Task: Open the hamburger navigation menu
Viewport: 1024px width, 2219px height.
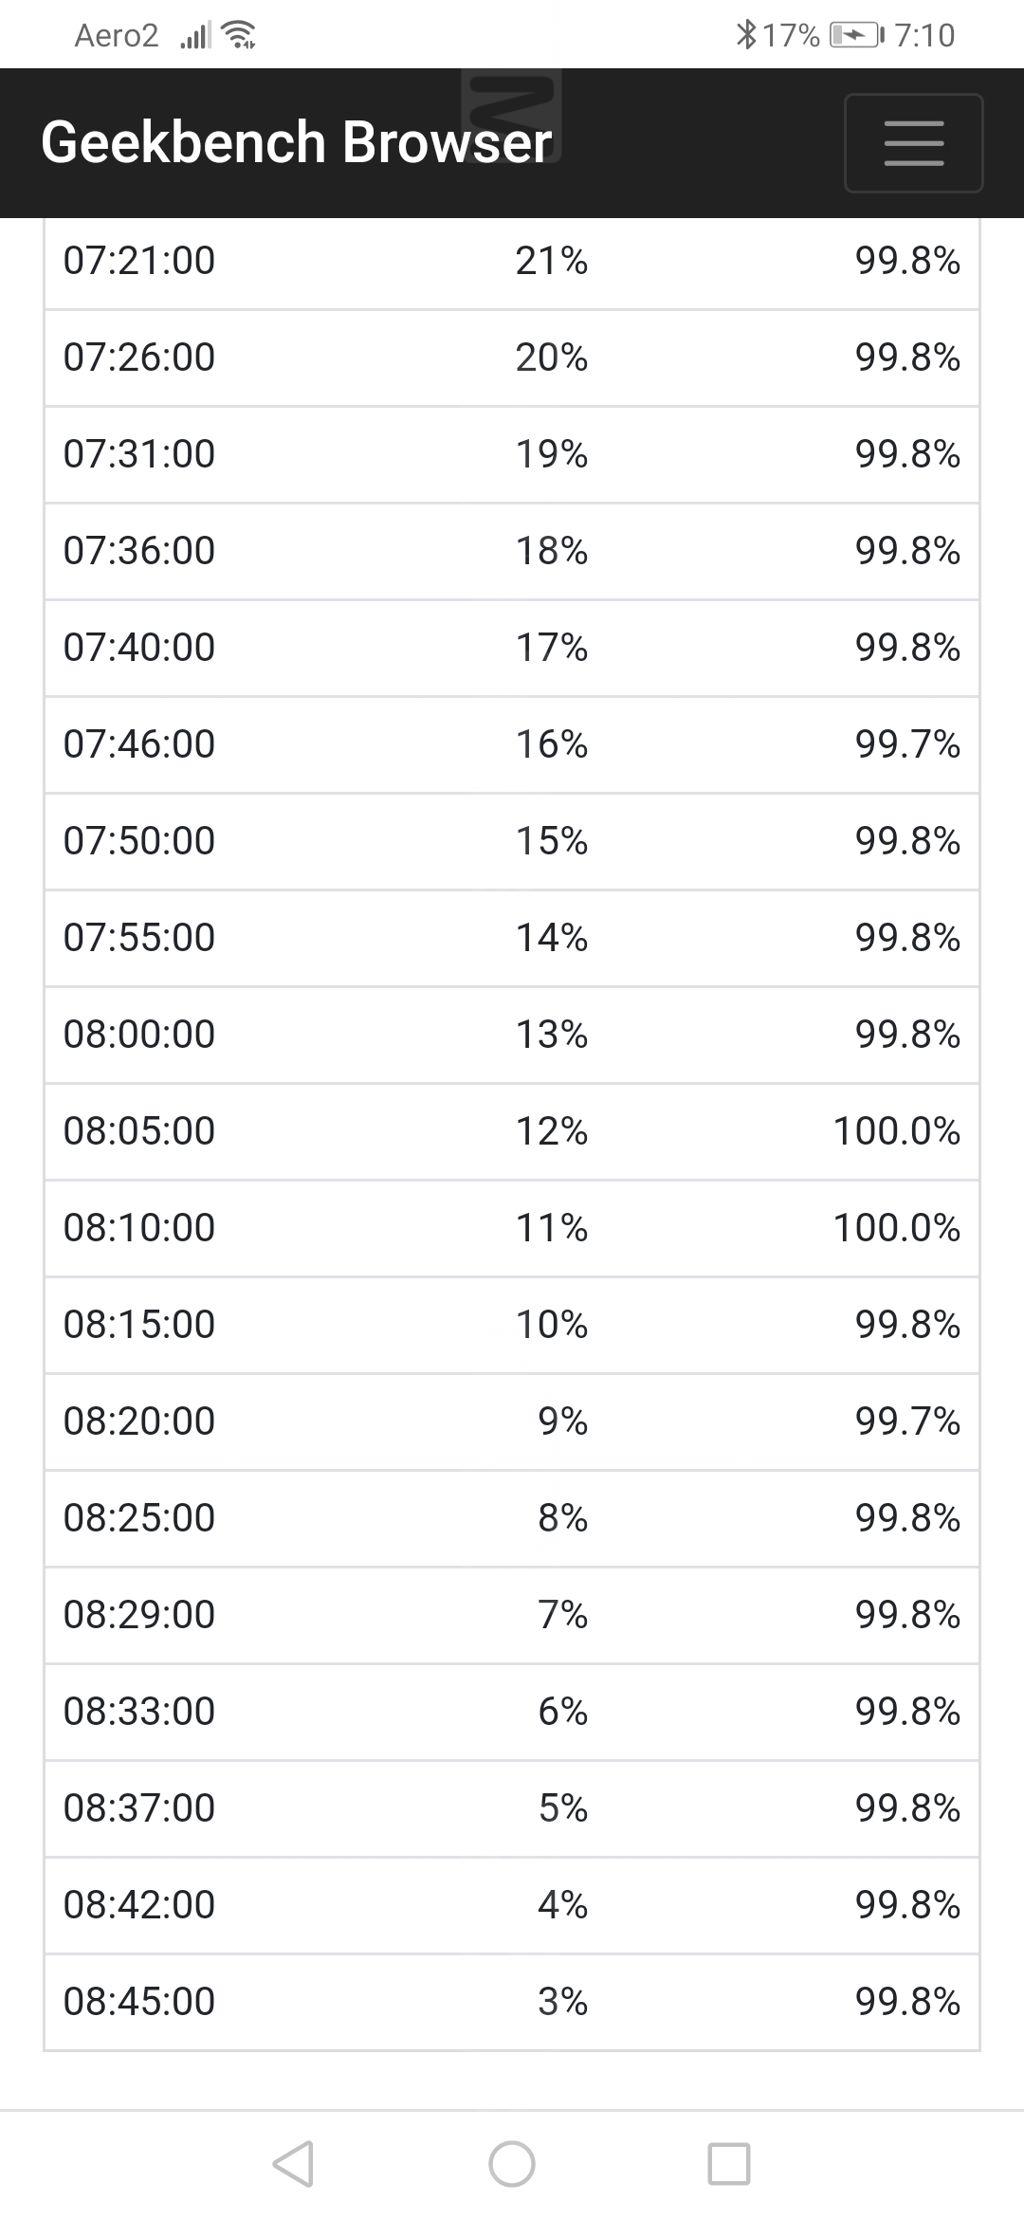Action: tap(913, 143)
